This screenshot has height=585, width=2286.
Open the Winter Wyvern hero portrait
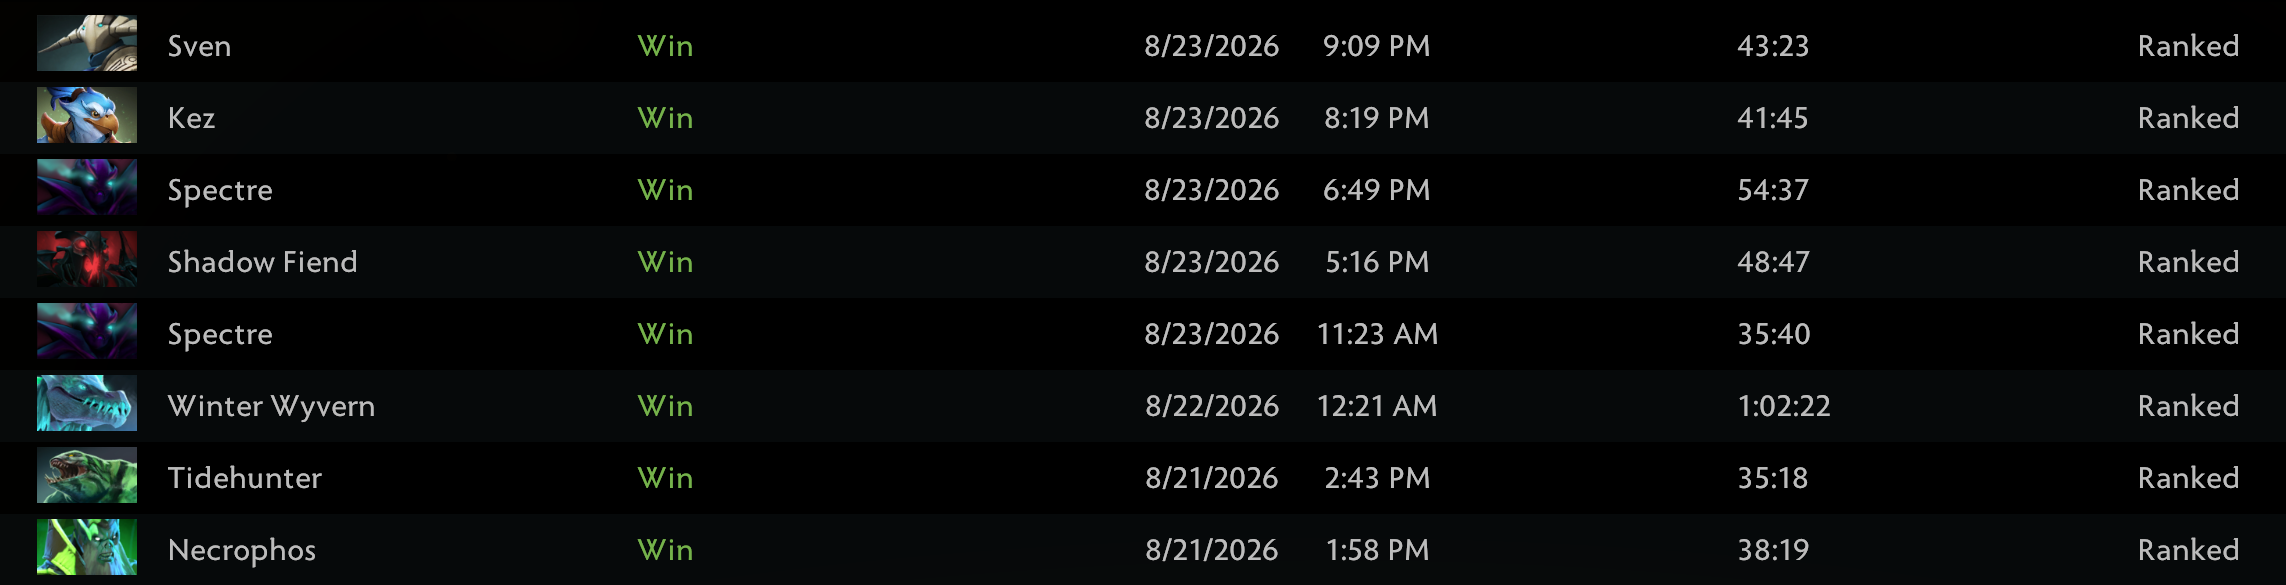click(x=87, y=403)
